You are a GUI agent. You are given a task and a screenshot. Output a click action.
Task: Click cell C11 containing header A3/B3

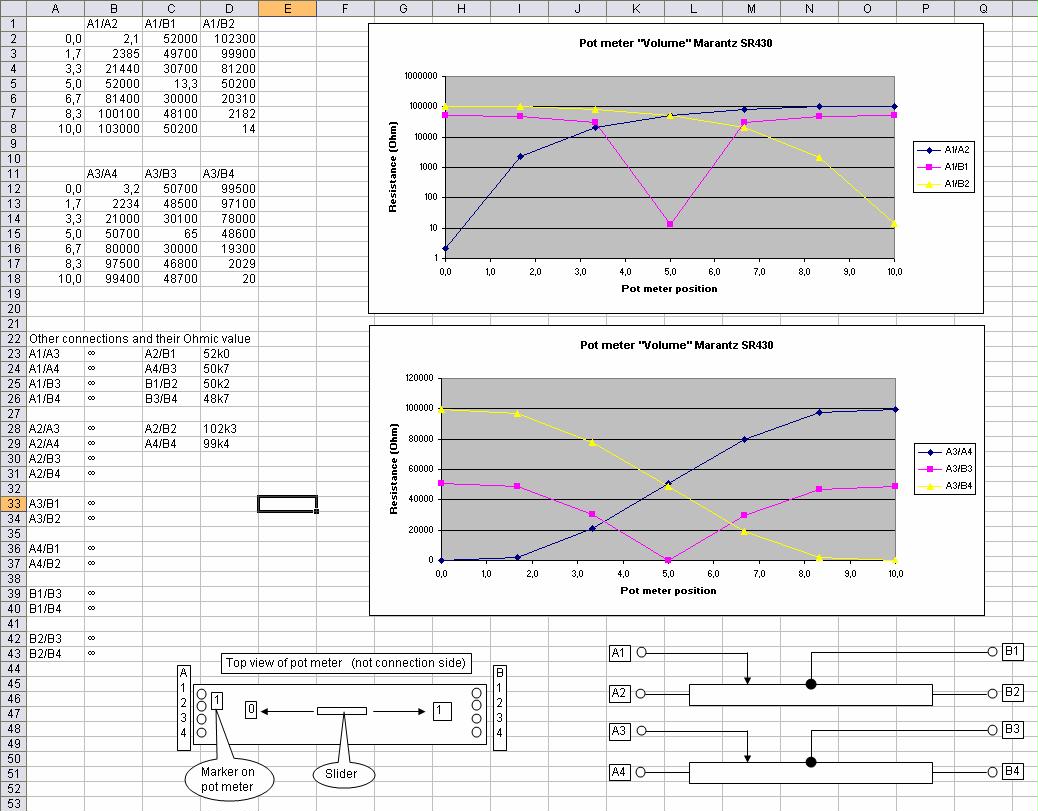coord(171,173)
